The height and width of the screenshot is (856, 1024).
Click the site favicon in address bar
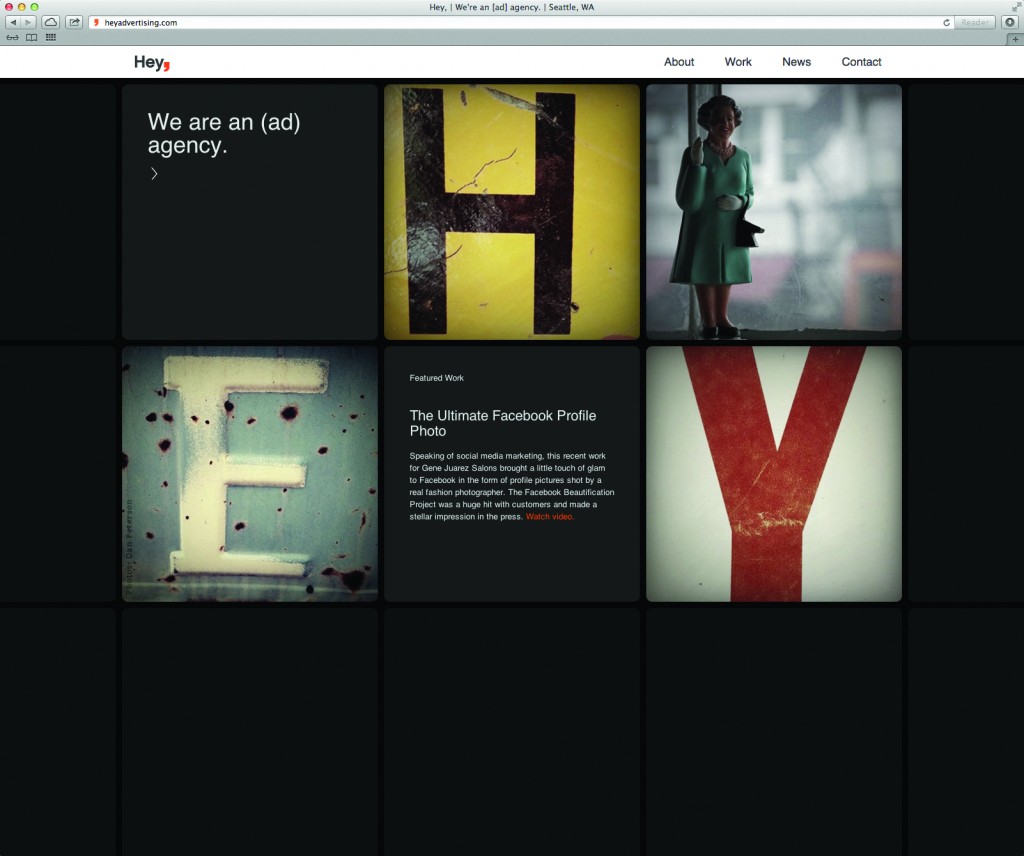96,22
